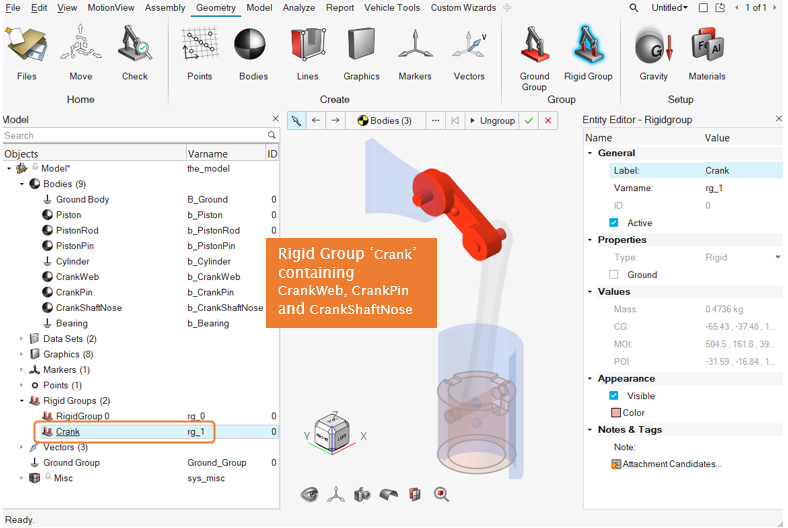Switch to the Model ribbon tab
This screenshot has height=528, width=788.
[x=259, y=8]
